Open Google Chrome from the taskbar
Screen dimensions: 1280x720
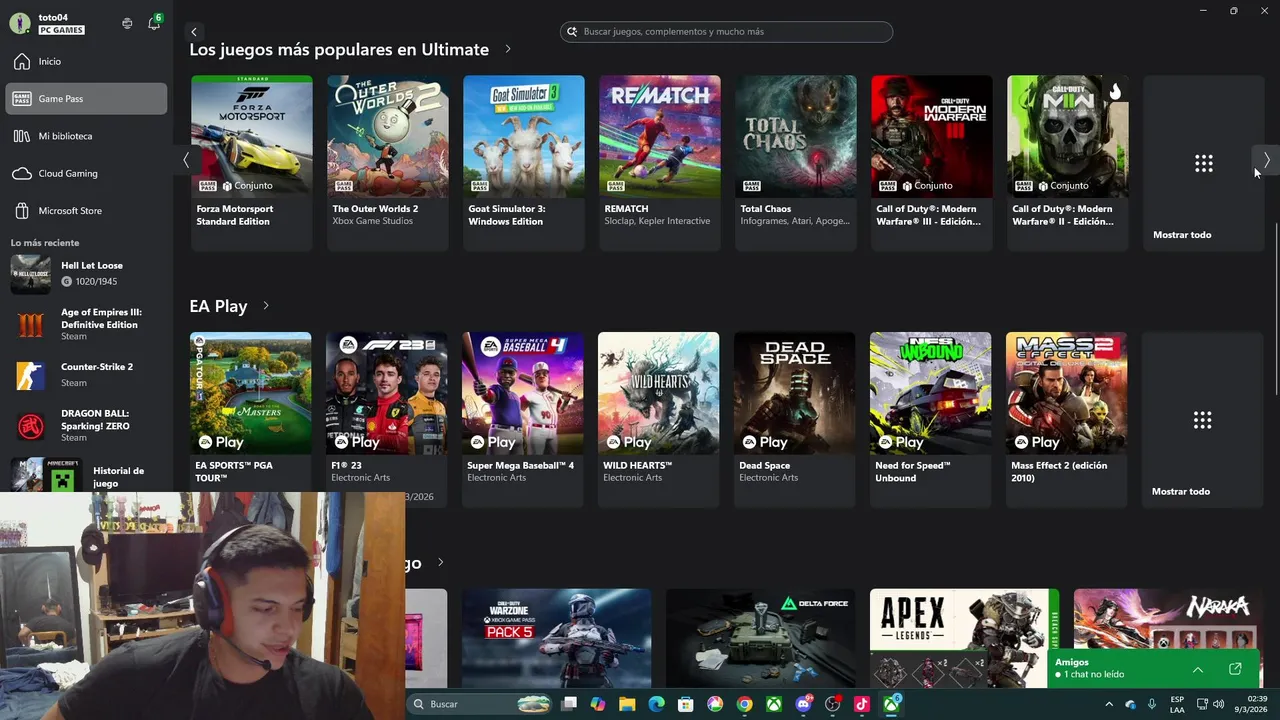pyautogui.click(x=744, y=704)
